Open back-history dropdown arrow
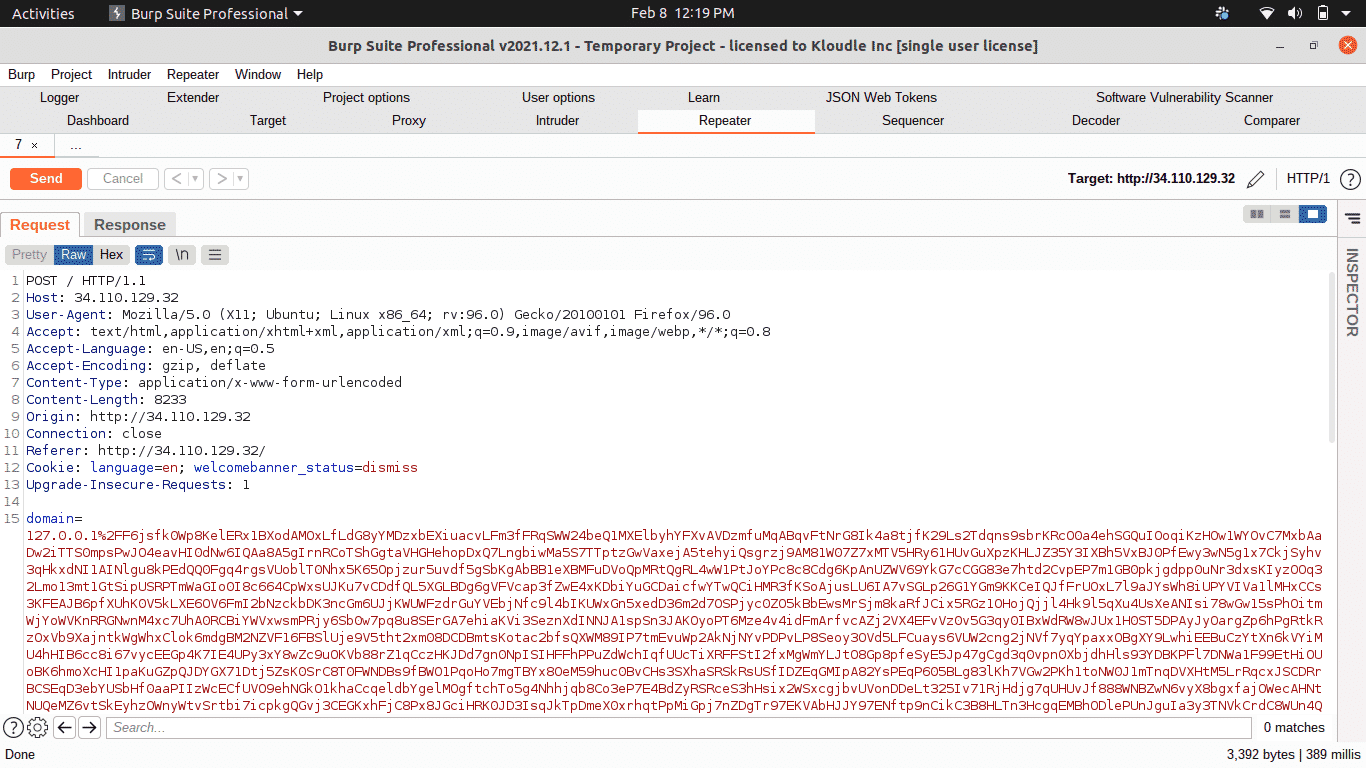The image size is (1366, 768). click(x=196, y=179)
